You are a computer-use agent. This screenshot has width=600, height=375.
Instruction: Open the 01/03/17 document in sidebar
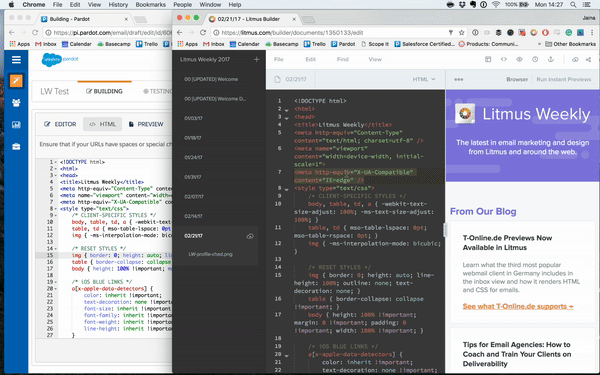193,118
